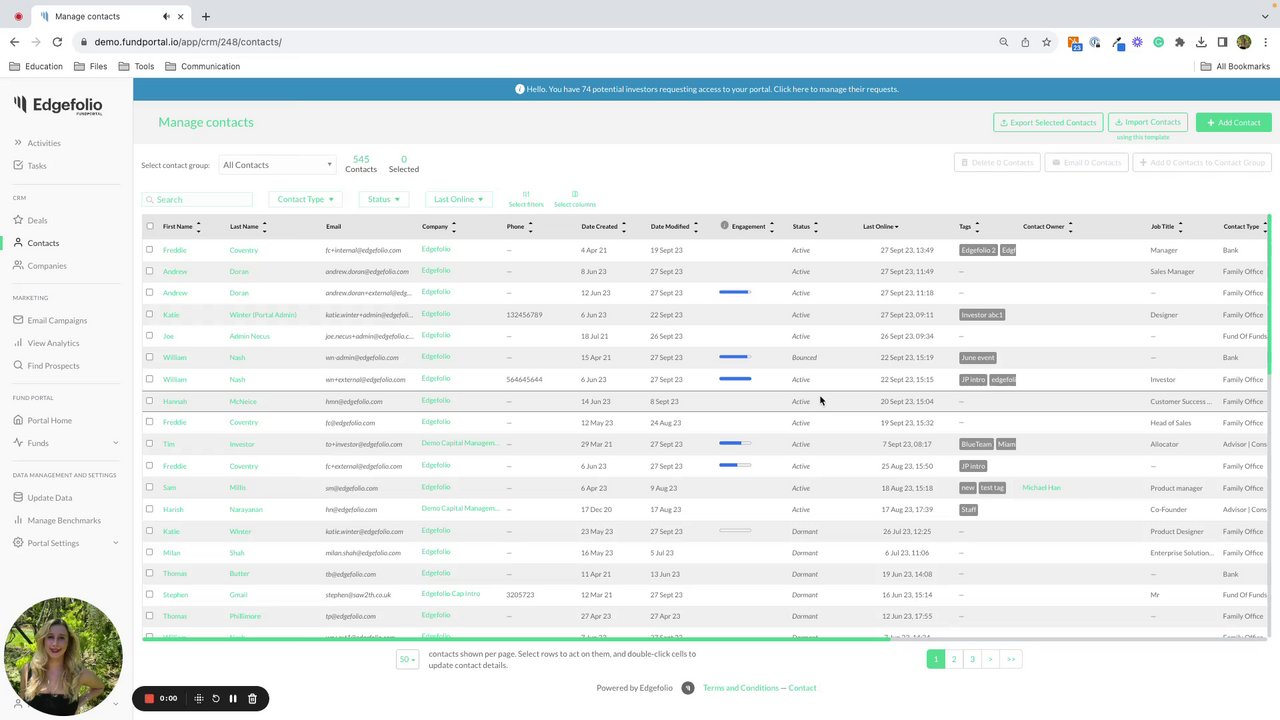Click the Select columns icon
Viewport: 1280px width, 720px height.
point(575,194)
